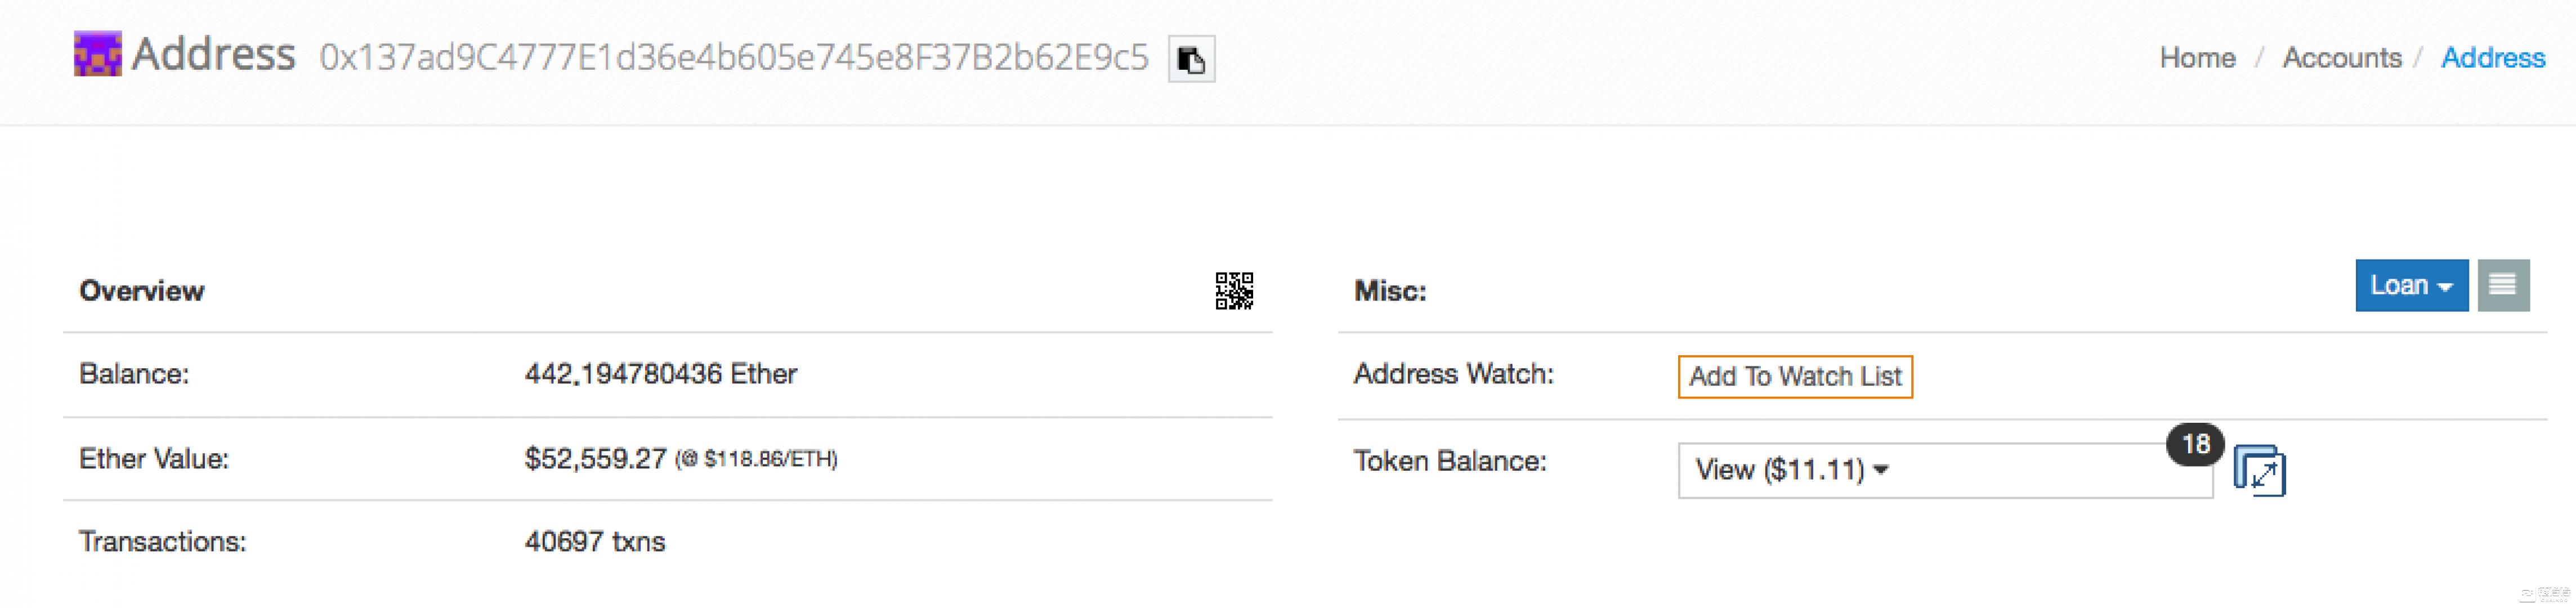Viewport: 2576px width, 608px height.
Task: Open the Accounts breadcrumb link
Action: click(2341, 58)
